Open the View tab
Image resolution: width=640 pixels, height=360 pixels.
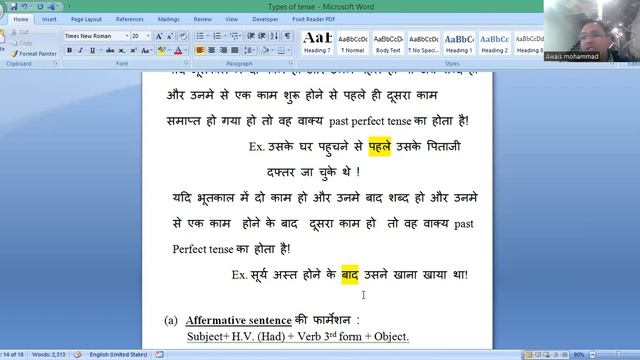click(231, 19)
